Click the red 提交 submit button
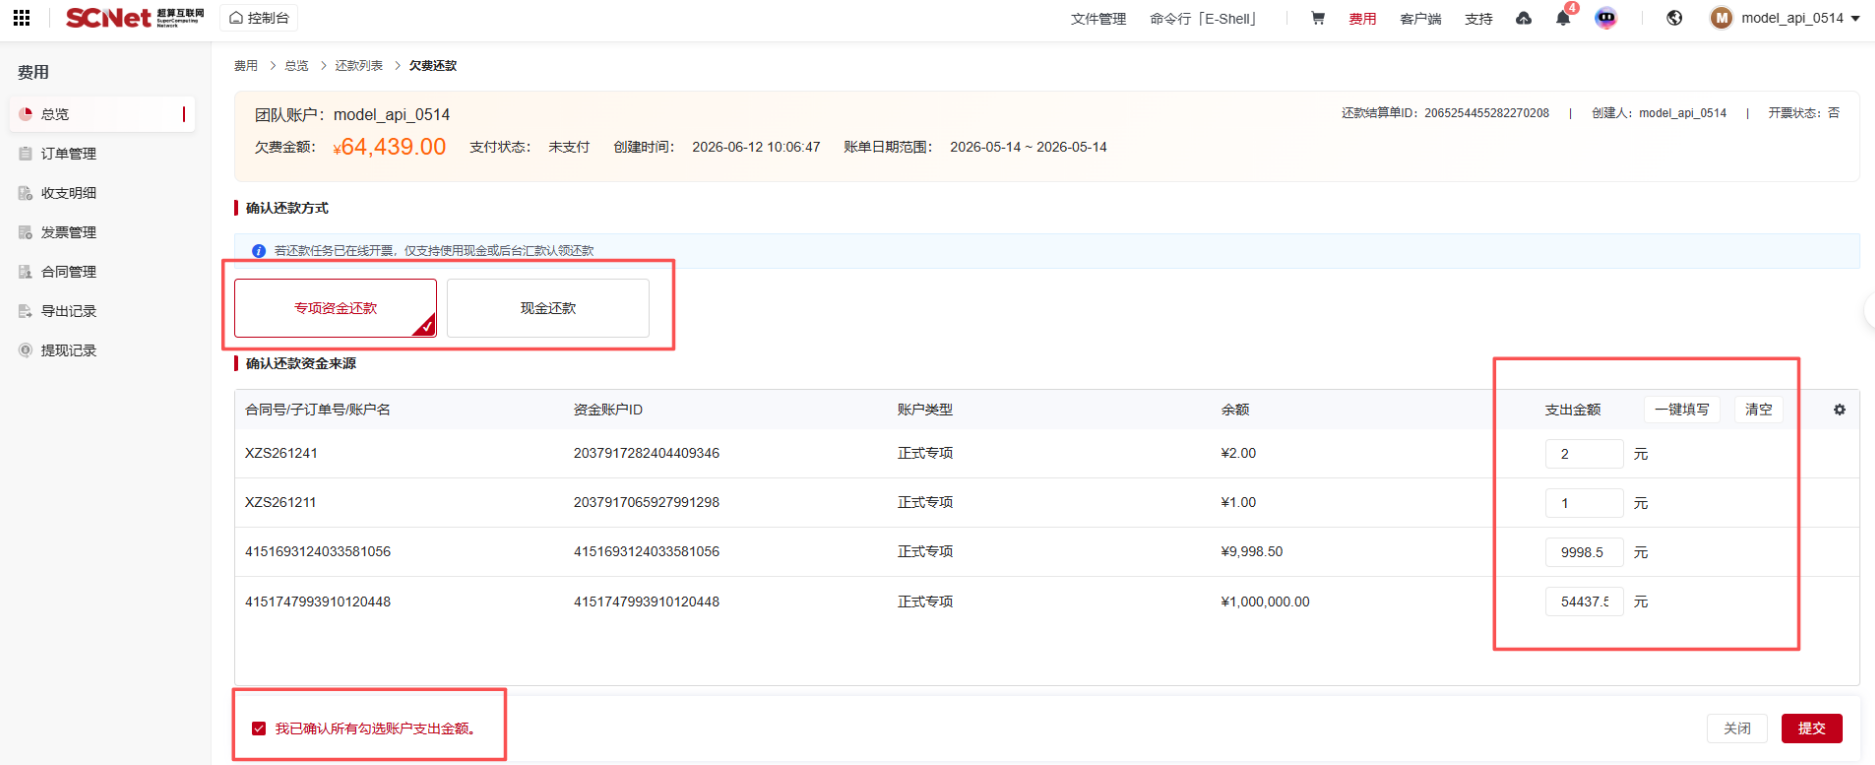Image resolution: width=1875 pixels, height=765 pixels. tap(1812, 729)
